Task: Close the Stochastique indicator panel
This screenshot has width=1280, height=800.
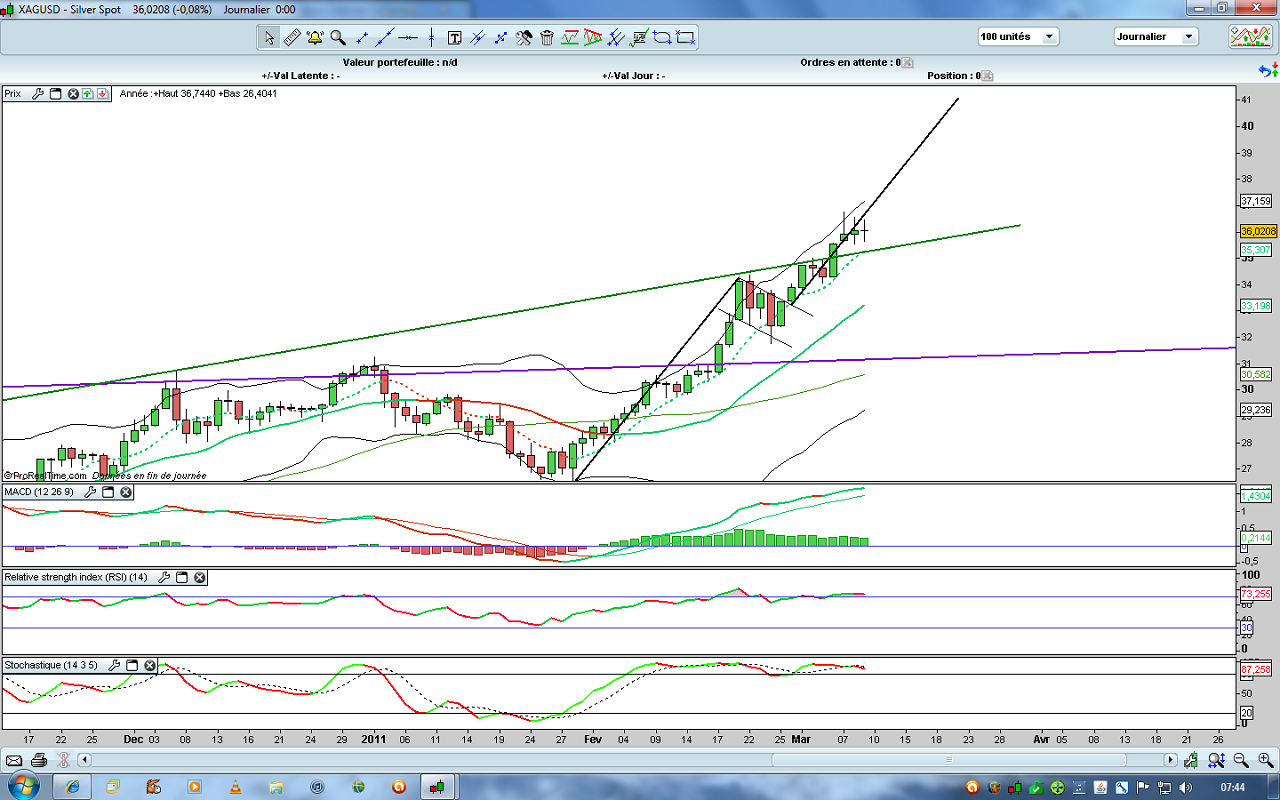Action: (150, 665)
